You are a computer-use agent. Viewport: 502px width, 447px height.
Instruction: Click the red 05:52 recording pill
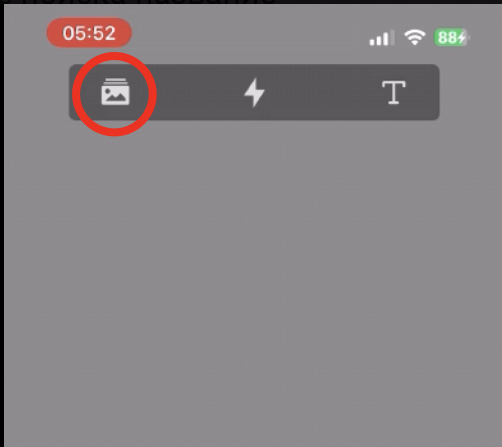tap(89, 33)
